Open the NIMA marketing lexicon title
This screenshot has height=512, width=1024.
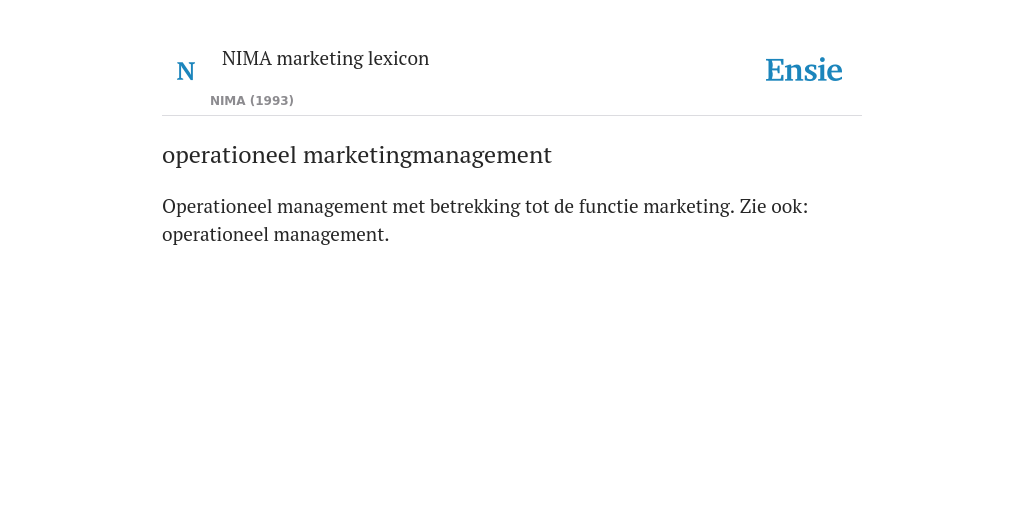point(325,58)
